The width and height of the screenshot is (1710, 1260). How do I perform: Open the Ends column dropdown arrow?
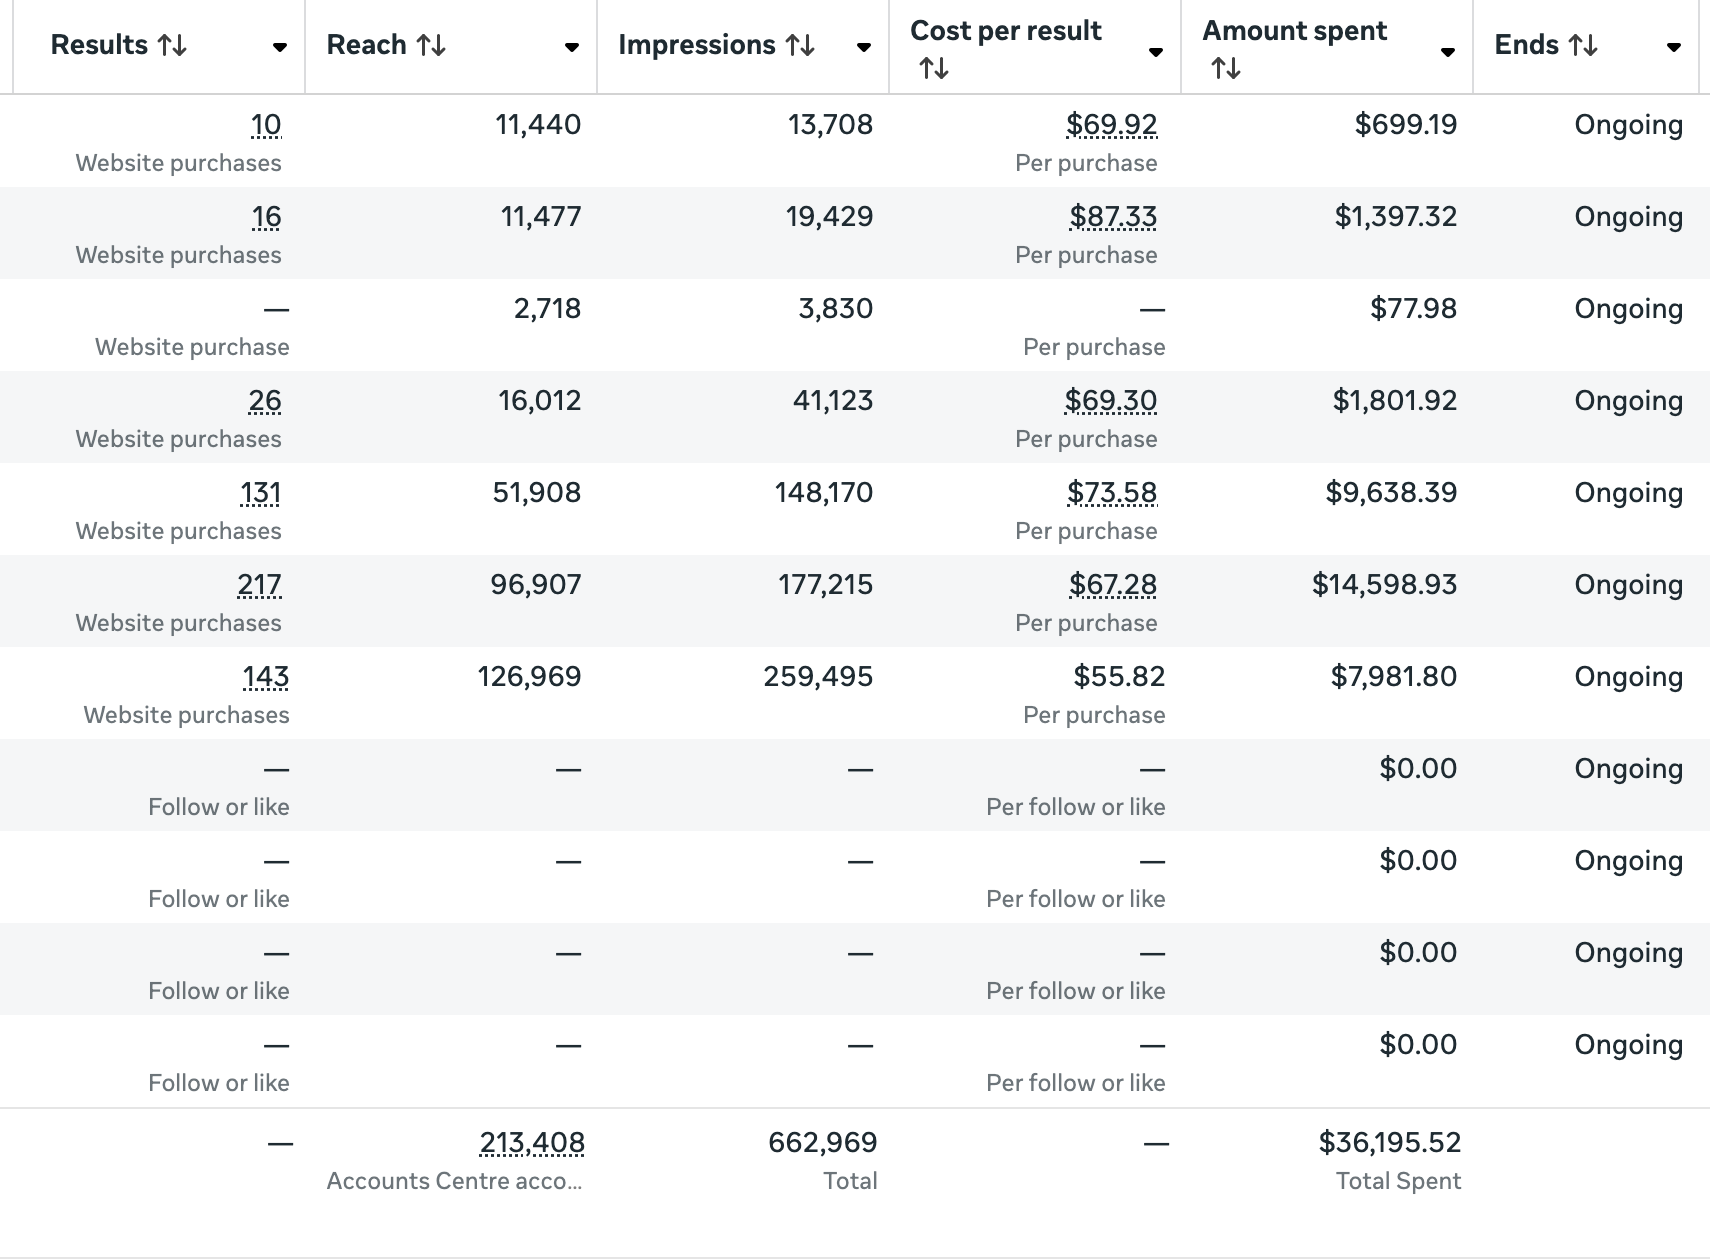coord(1674,47)
